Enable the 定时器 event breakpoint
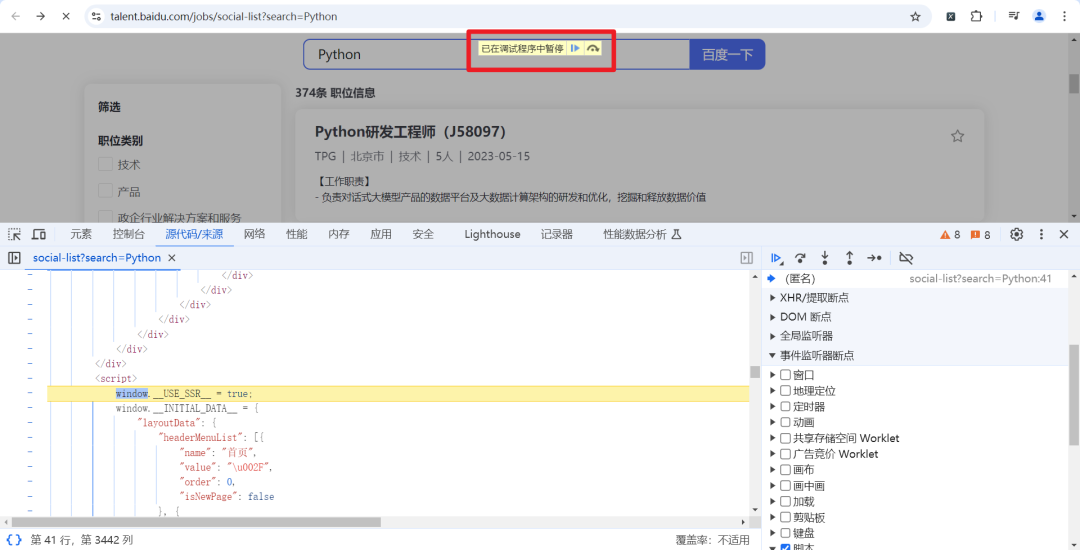This screenshot has width=1080, height=550. click(x=785, y=407)
